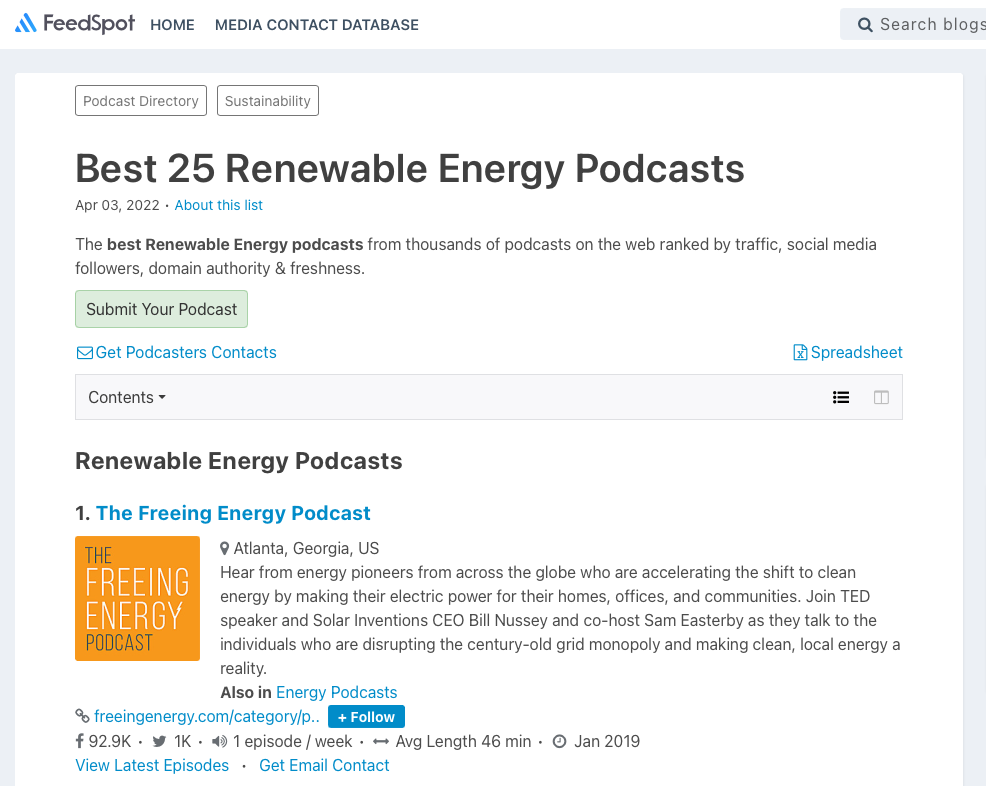This screenshot has width=986, height=786.
Task: Click the envelope icon beside Get Podcasters Contacts
Action: (x=84, y=353)
